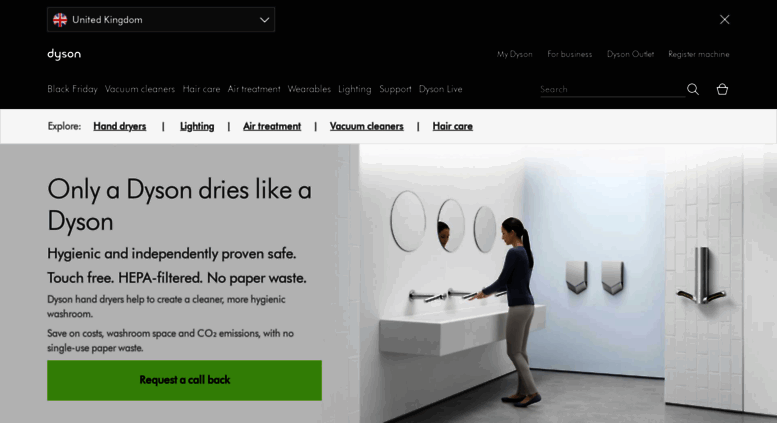
Task: Open the Vacuum cleaners top menu
Action: coord(140,89)
